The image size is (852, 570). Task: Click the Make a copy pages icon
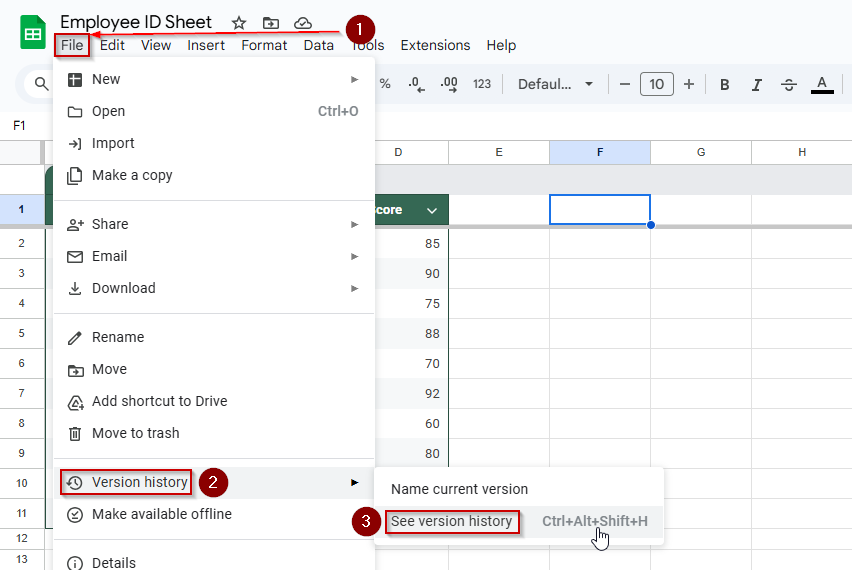pyautogui.click(x=75, y=176)
